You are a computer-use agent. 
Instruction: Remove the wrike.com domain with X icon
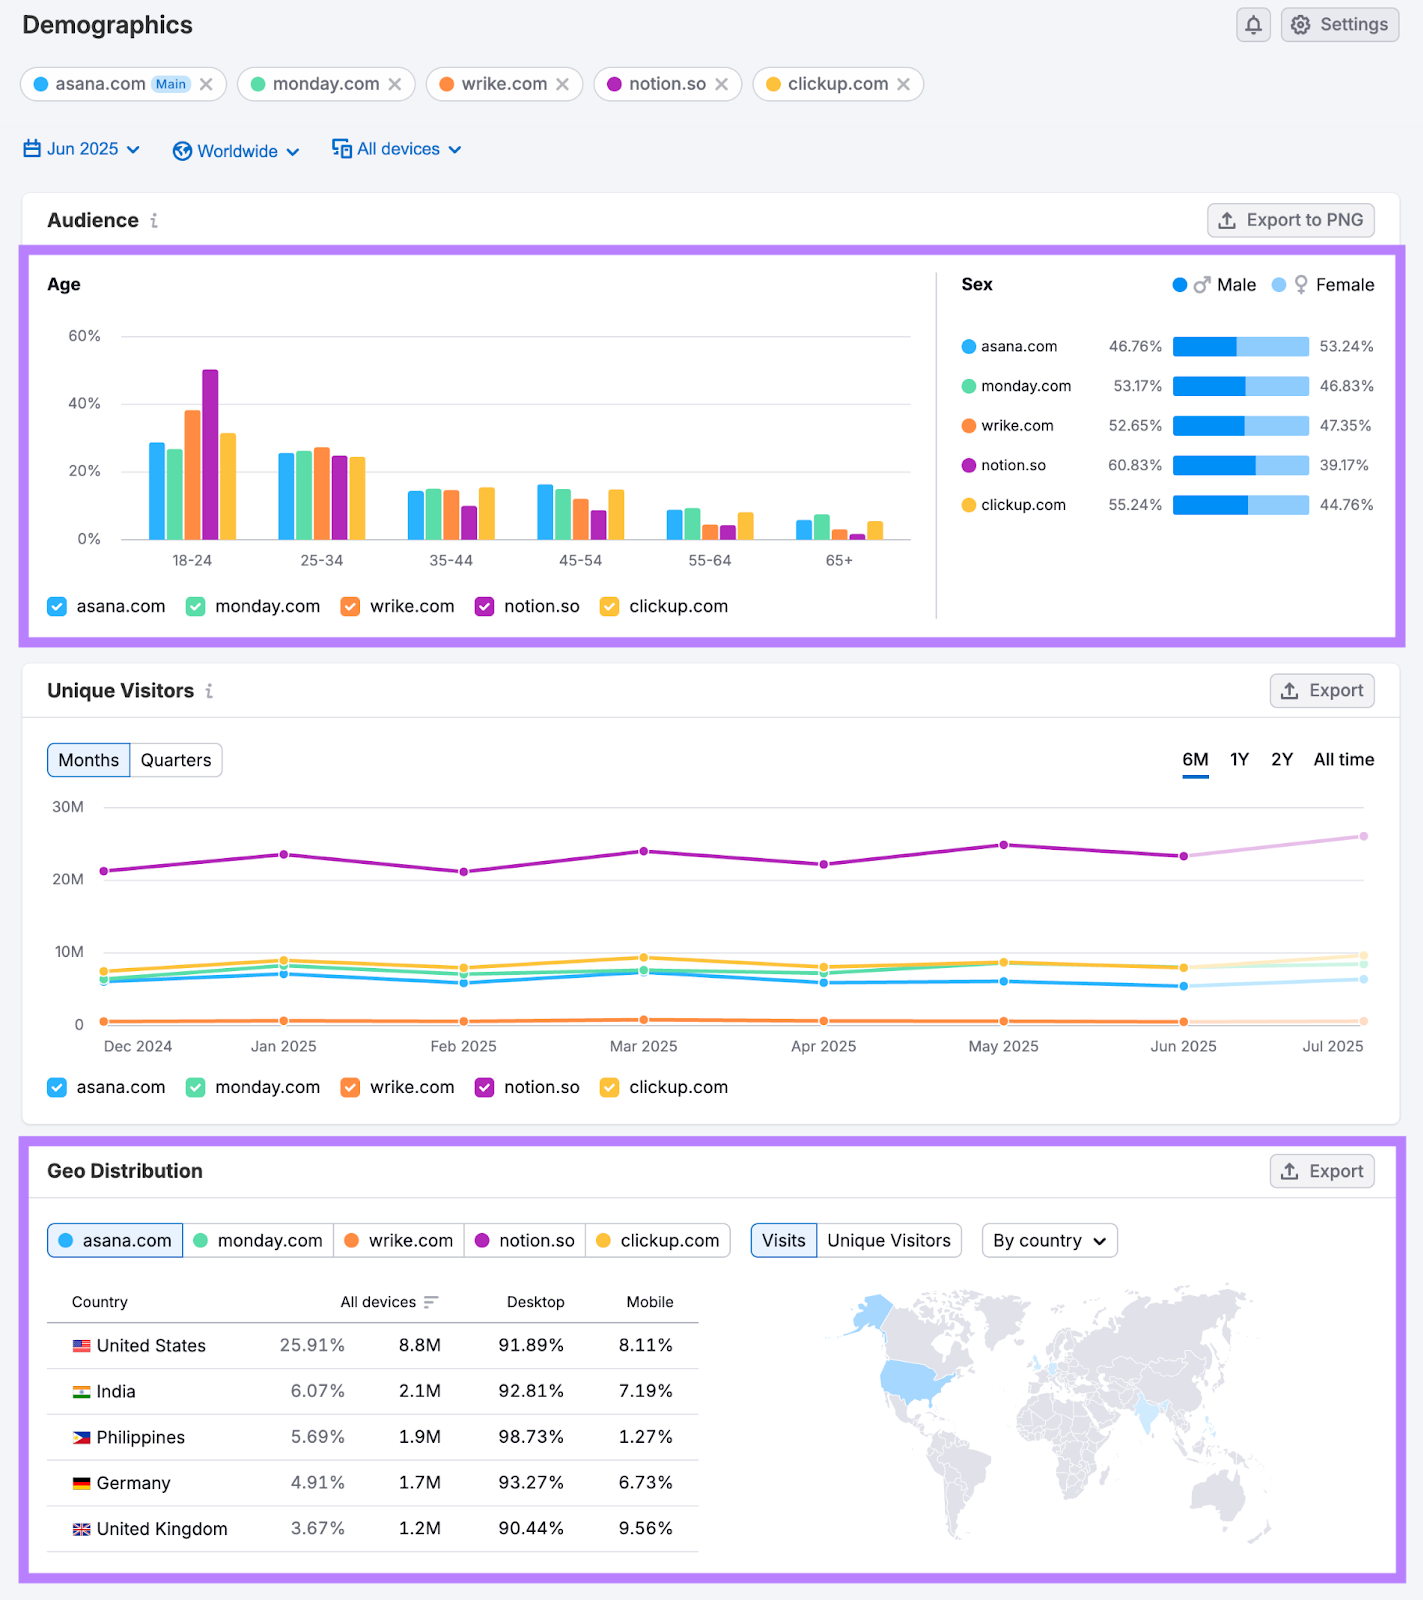tap(563, 84)
